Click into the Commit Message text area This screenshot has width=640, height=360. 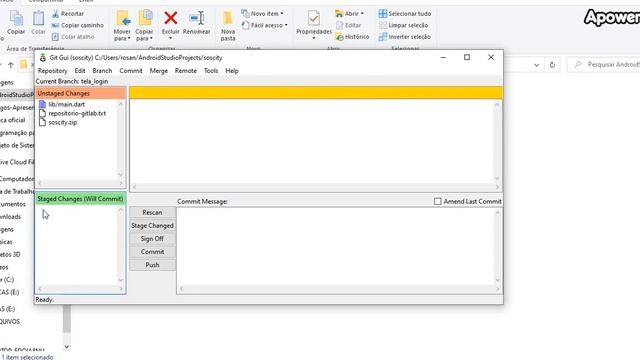tap(336, 246)
